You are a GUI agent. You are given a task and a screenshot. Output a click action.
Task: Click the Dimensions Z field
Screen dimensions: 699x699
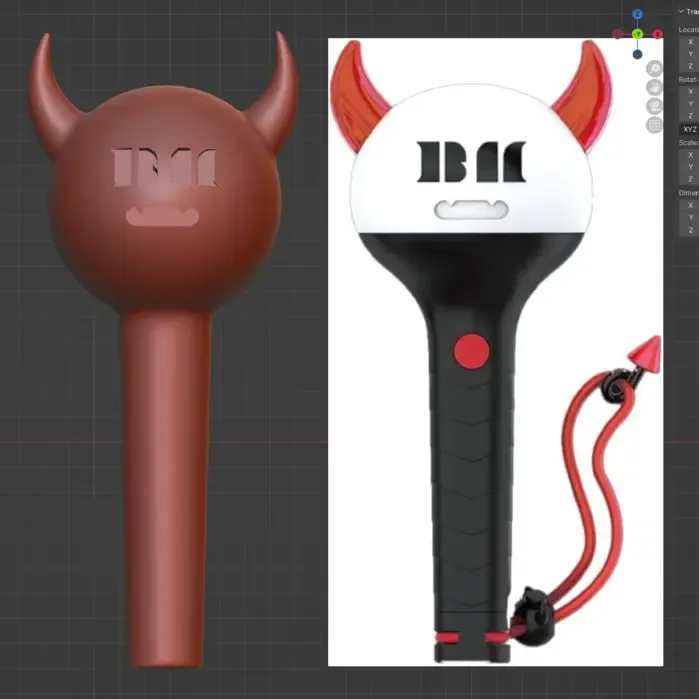coord(689,230)
